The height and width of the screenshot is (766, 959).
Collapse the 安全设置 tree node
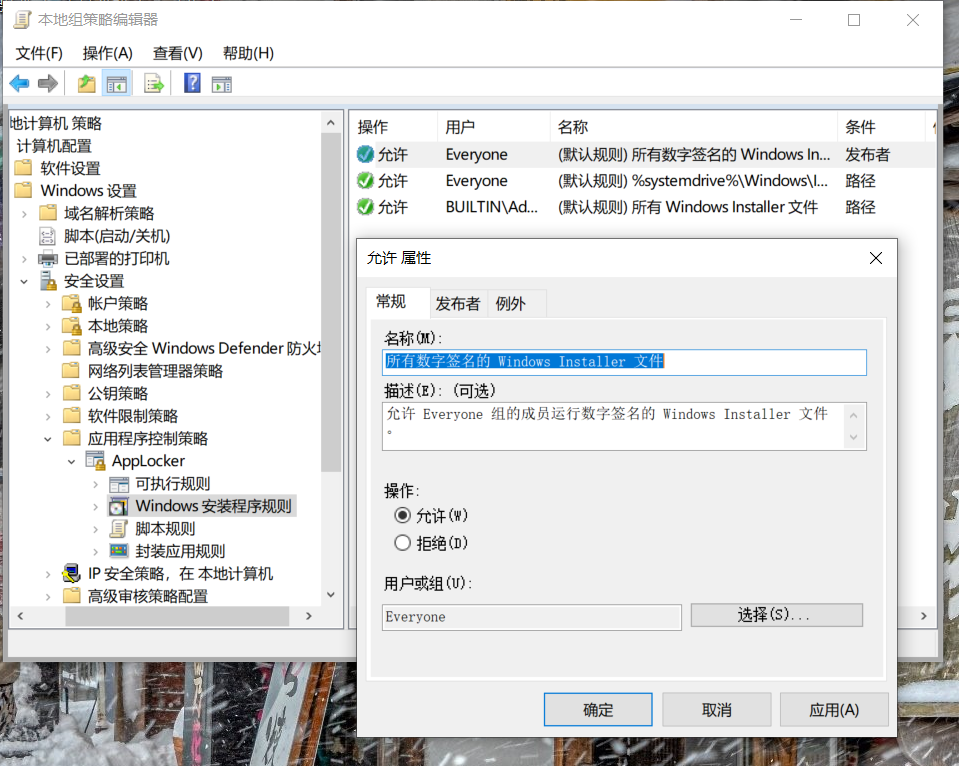point(24,282)
